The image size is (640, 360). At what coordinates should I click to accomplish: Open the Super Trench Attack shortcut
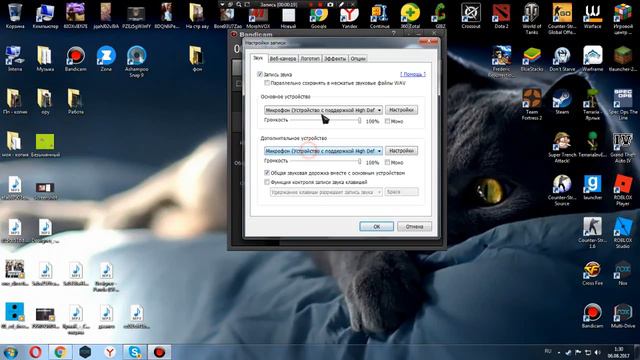coord(562,147)
